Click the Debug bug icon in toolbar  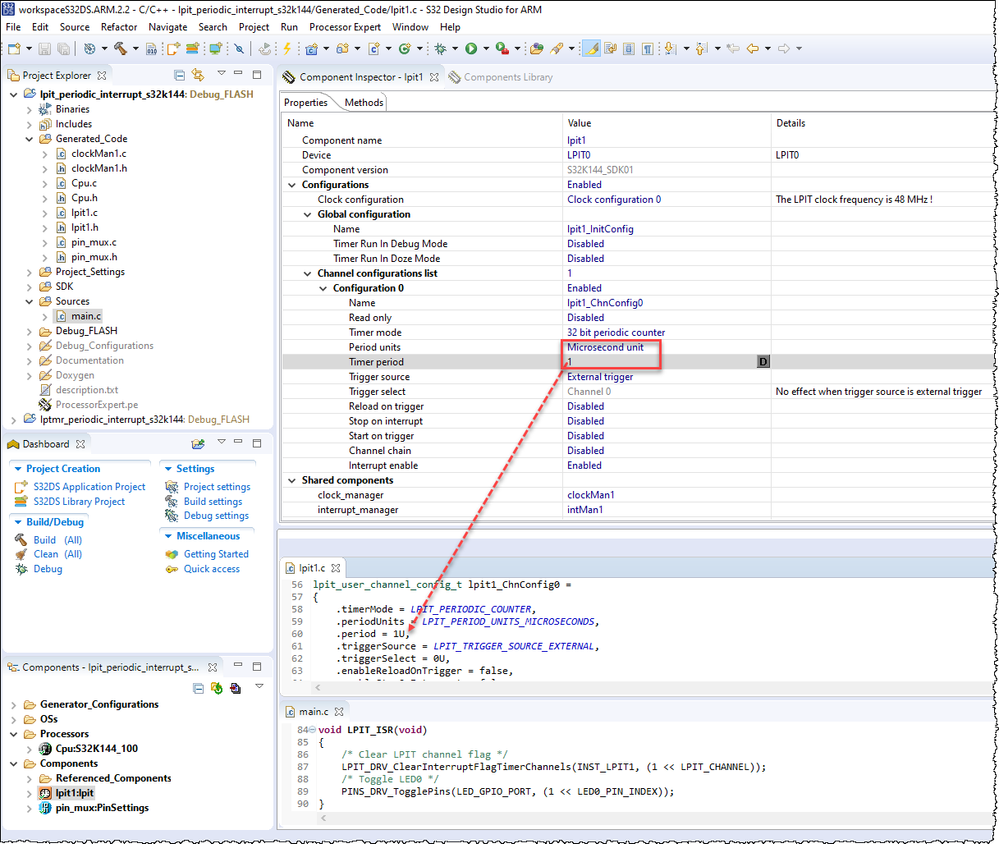(x=440, y=48)
